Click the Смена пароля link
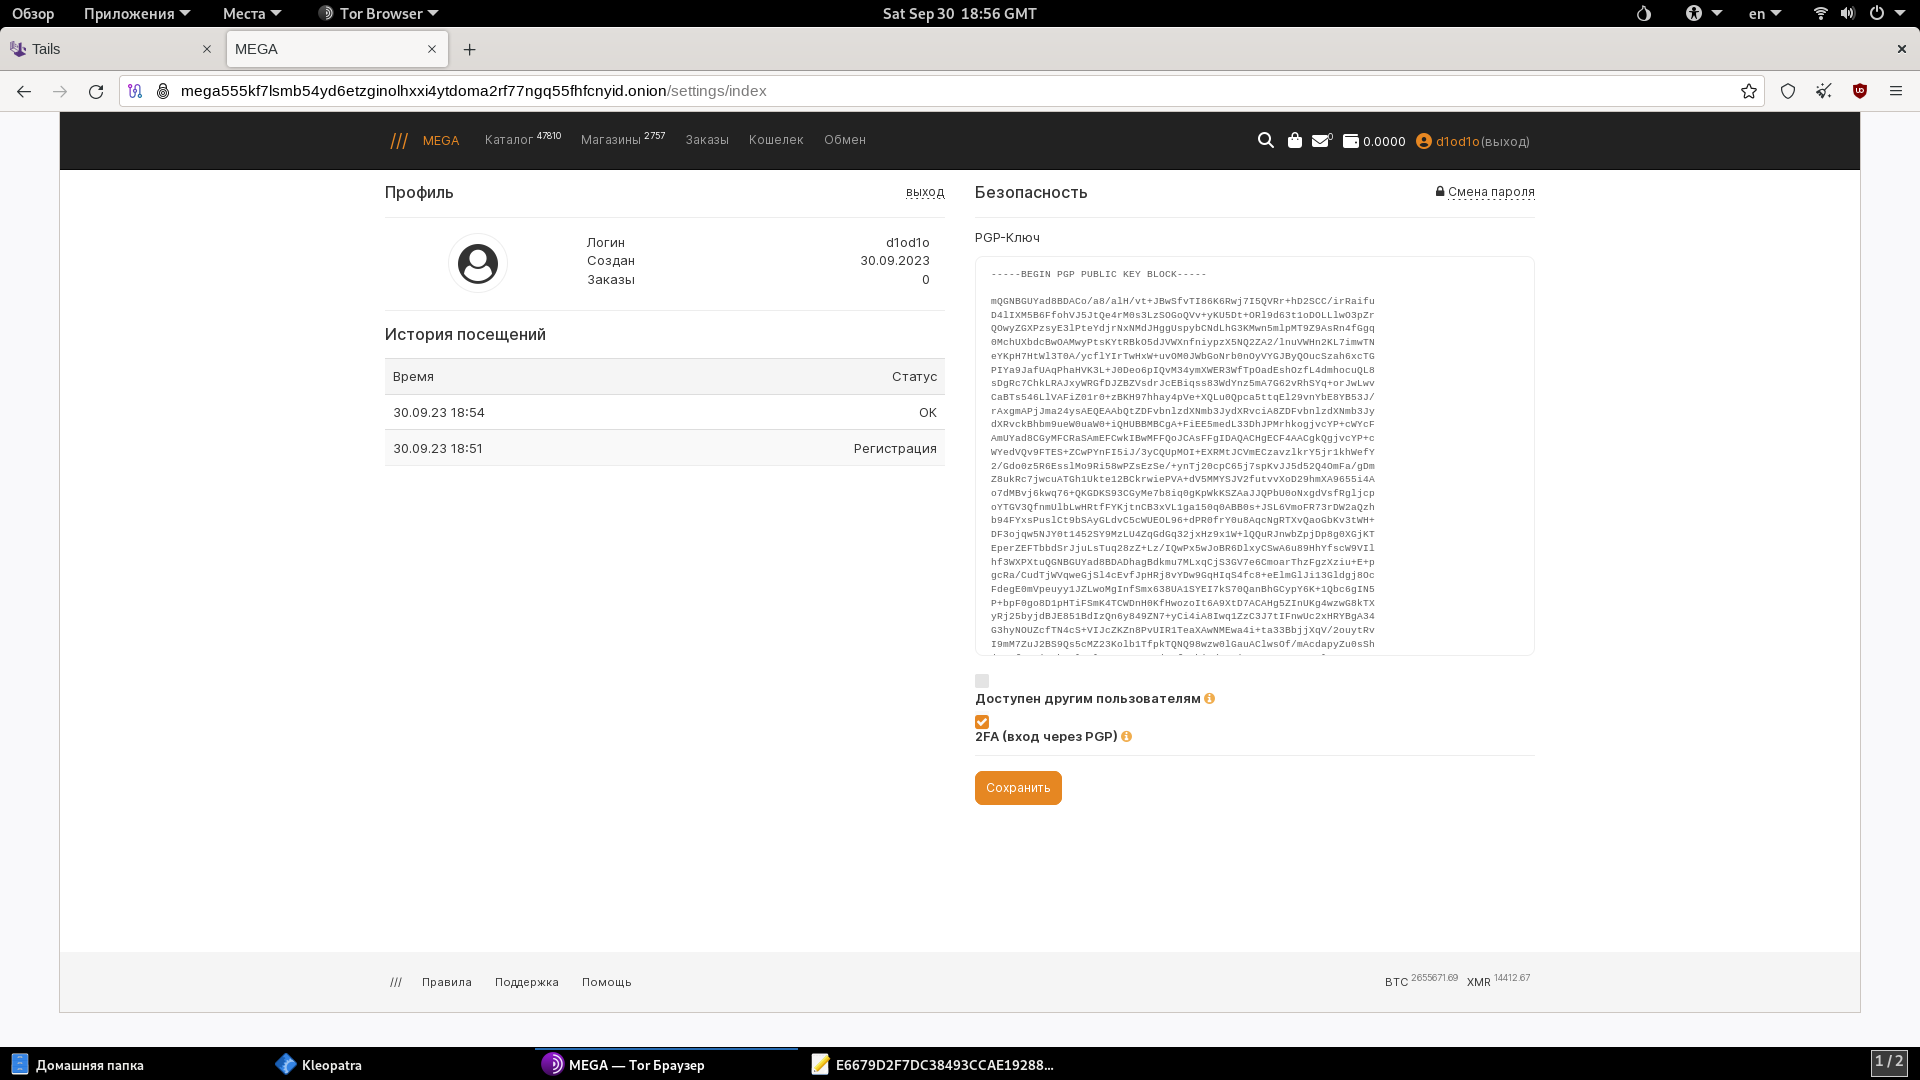The image size is (1920, 1080). pyautogui.click(x=1490, y=192)
